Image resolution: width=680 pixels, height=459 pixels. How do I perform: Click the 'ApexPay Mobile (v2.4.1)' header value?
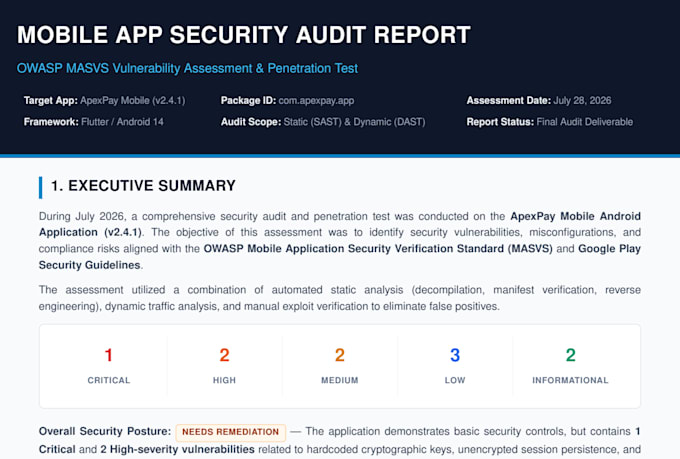pos(133,101)
